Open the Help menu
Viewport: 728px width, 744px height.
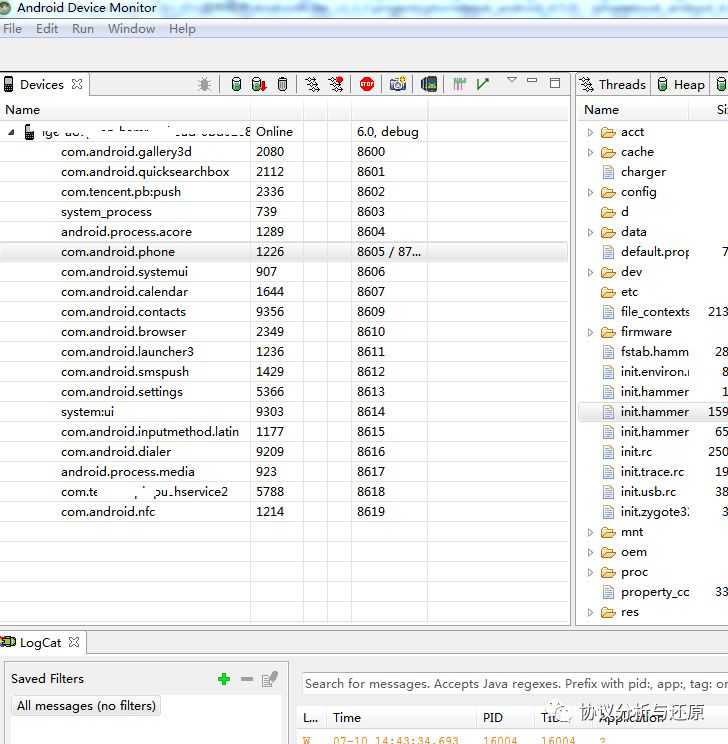coord(182,29)
